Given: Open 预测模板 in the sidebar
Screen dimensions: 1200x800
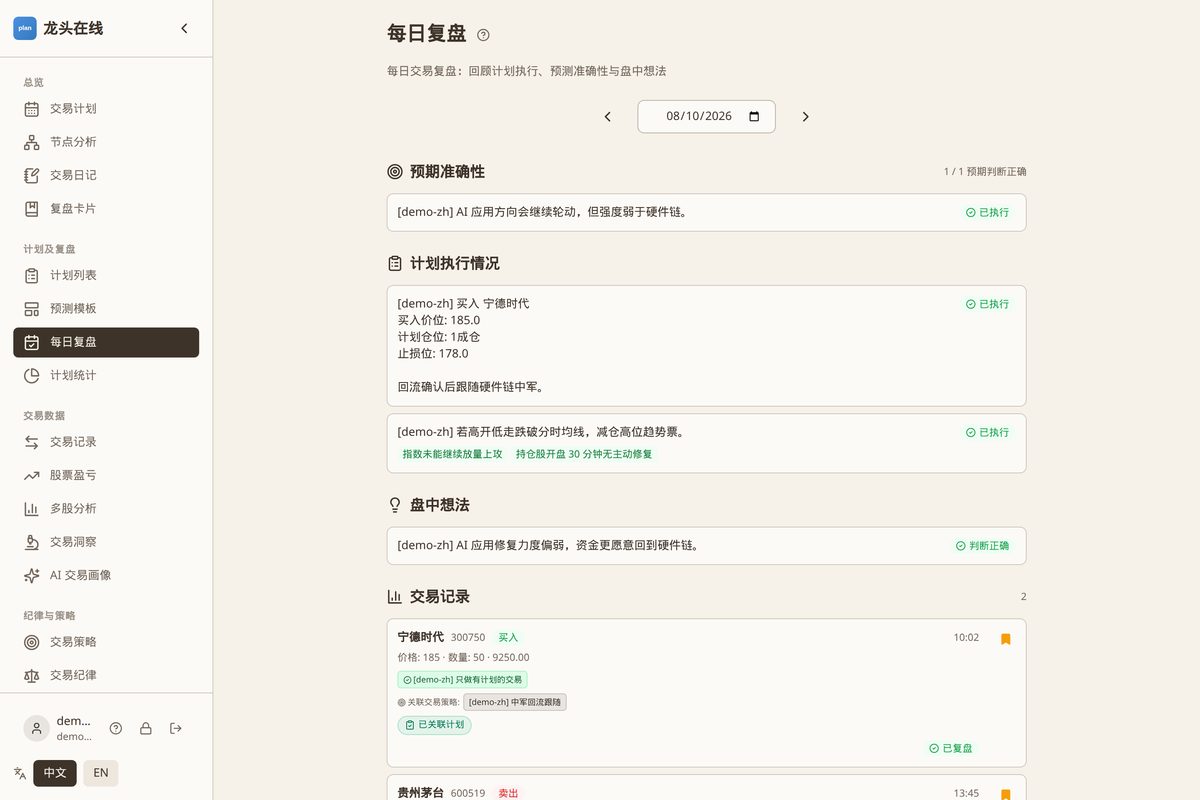Looking at the screenshot, I should 106,309.
